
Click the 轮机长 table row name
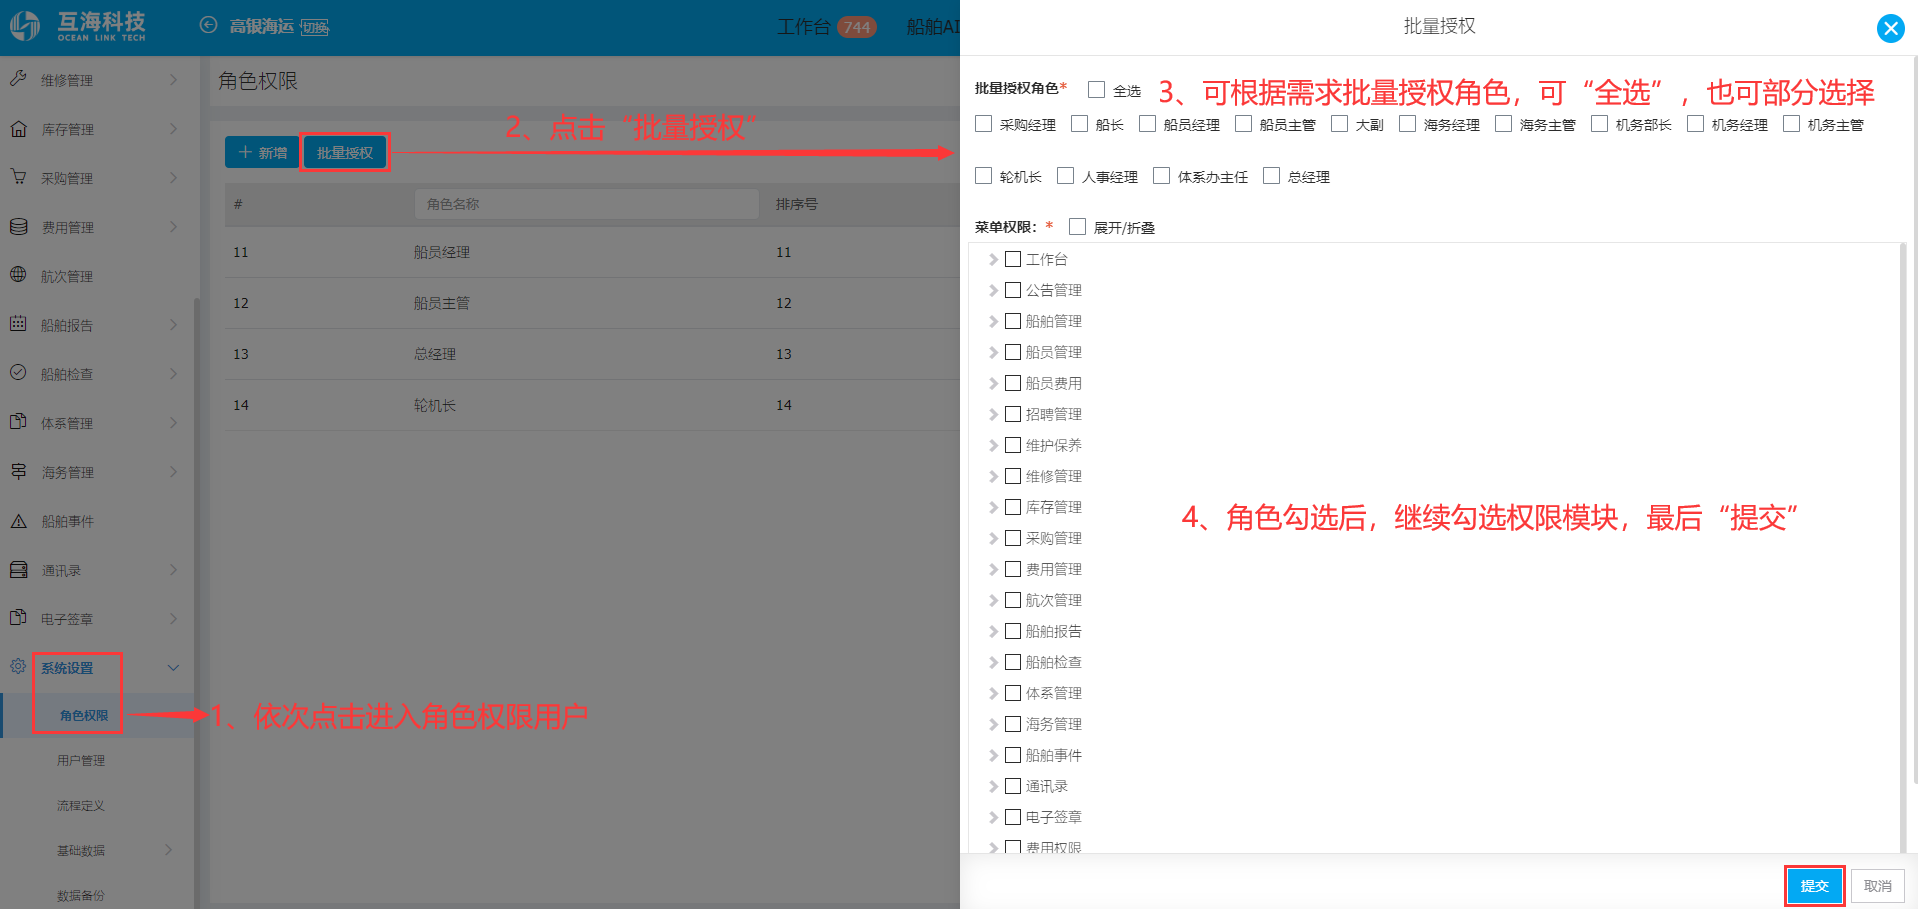tap(435, 405)
